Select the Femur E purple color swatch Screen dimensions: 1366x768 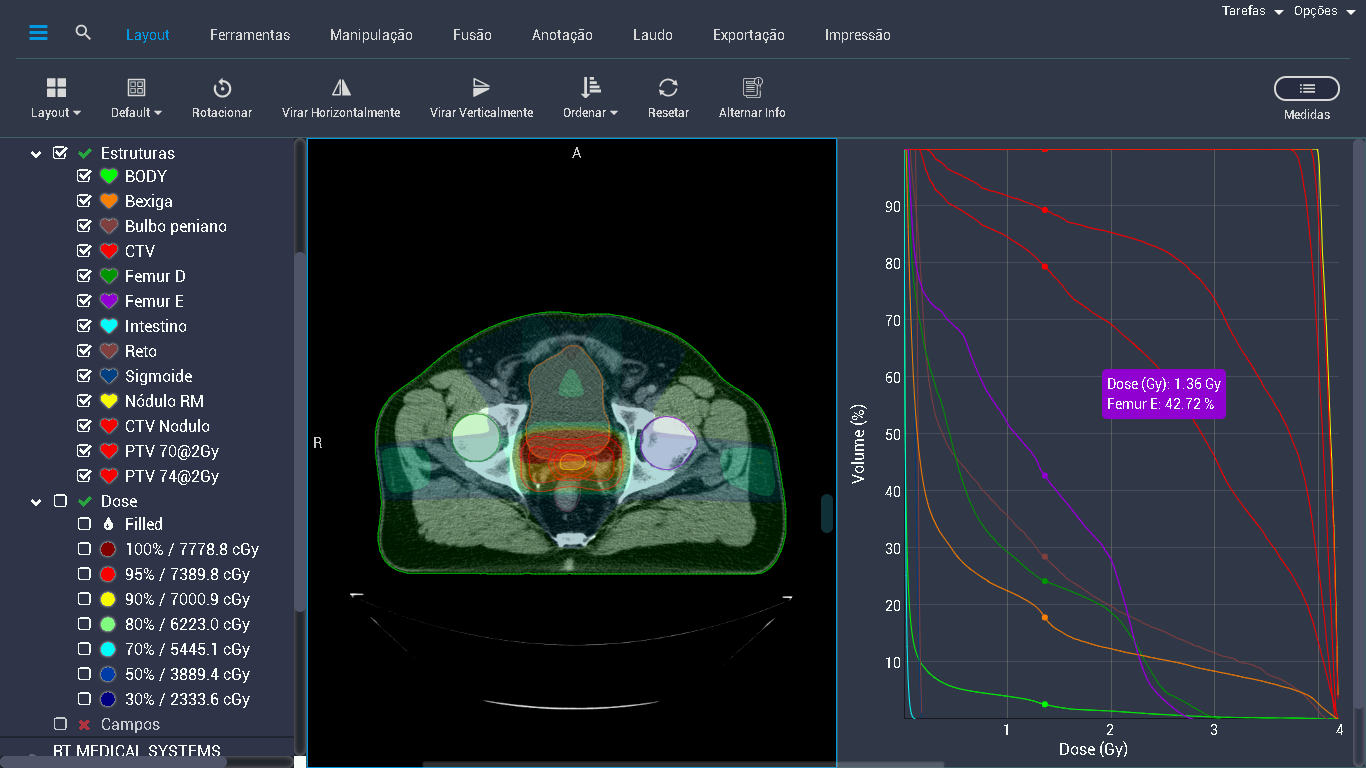(108, 301)
